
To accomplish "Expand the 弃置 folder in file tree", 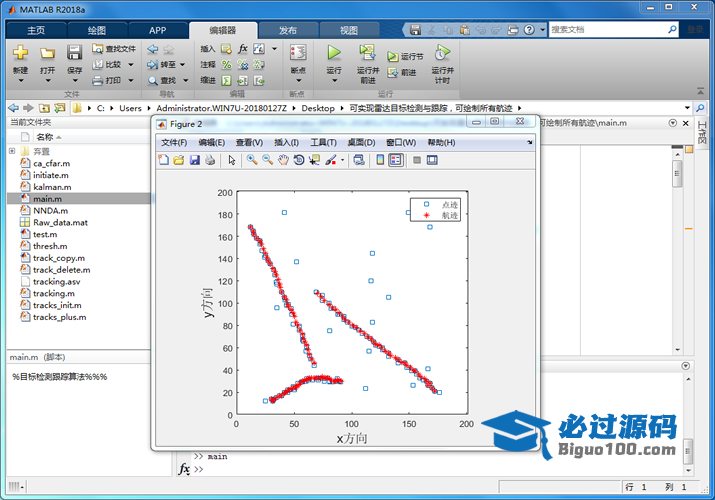I will [x=12, y=151].
